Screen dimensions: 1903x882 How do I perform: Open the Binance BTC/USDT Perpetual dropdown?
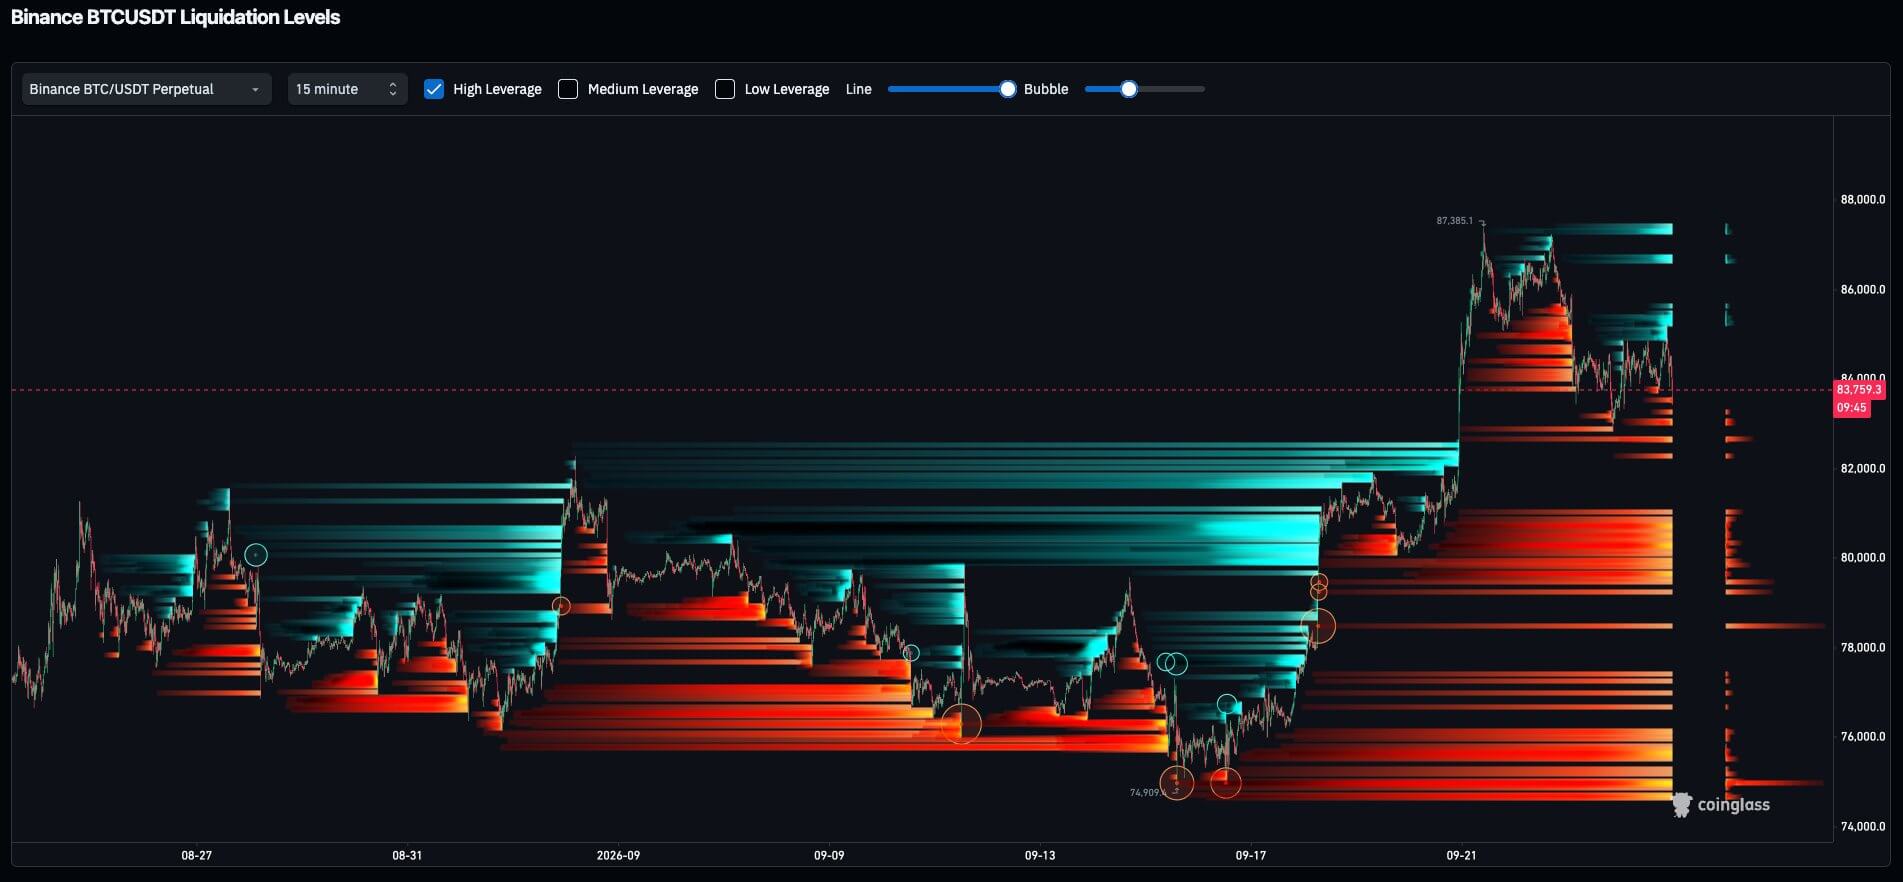tap(146, 89)
